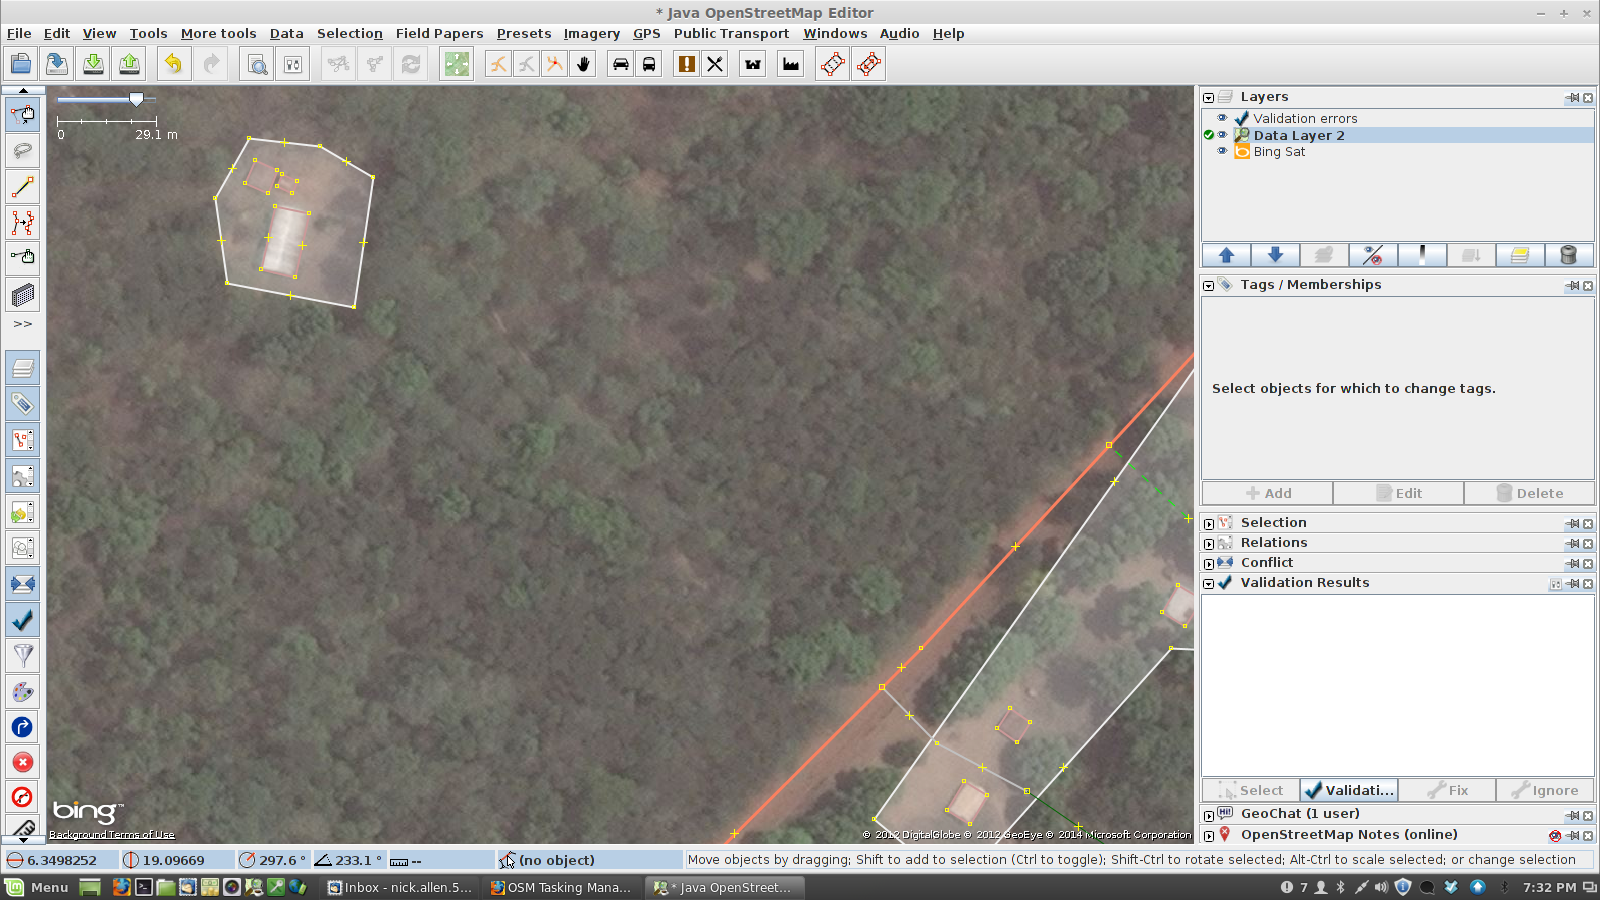Toggle Validation Results panel in left sidebar
The image size is (1600, 900).
(x=23, y=620)
